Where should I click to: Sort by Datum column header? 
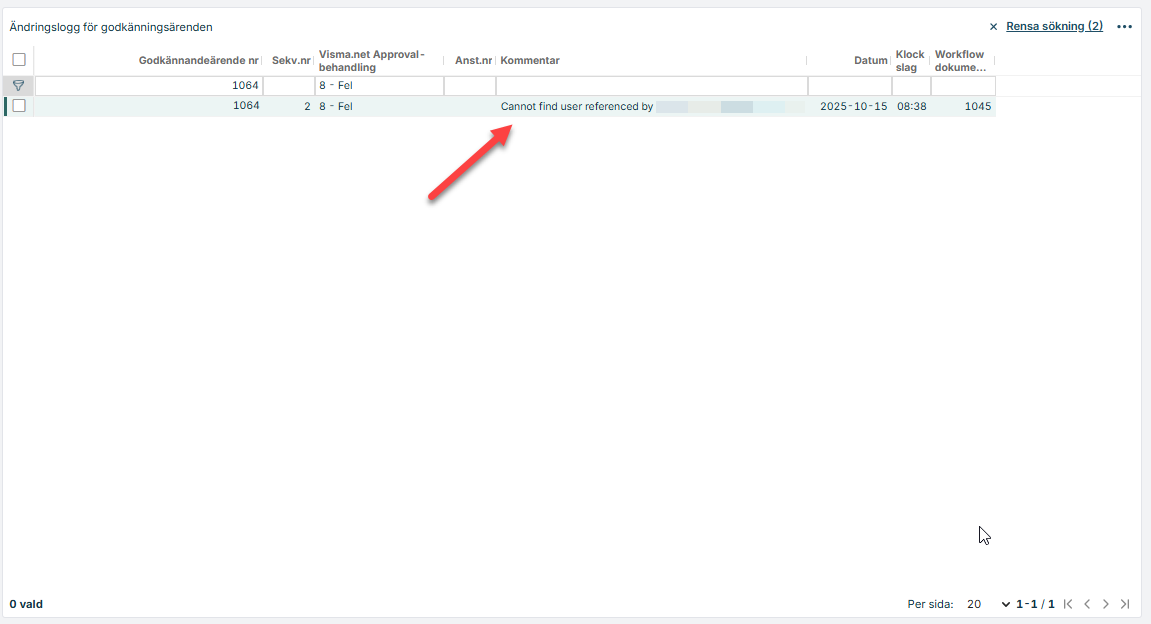870,61
